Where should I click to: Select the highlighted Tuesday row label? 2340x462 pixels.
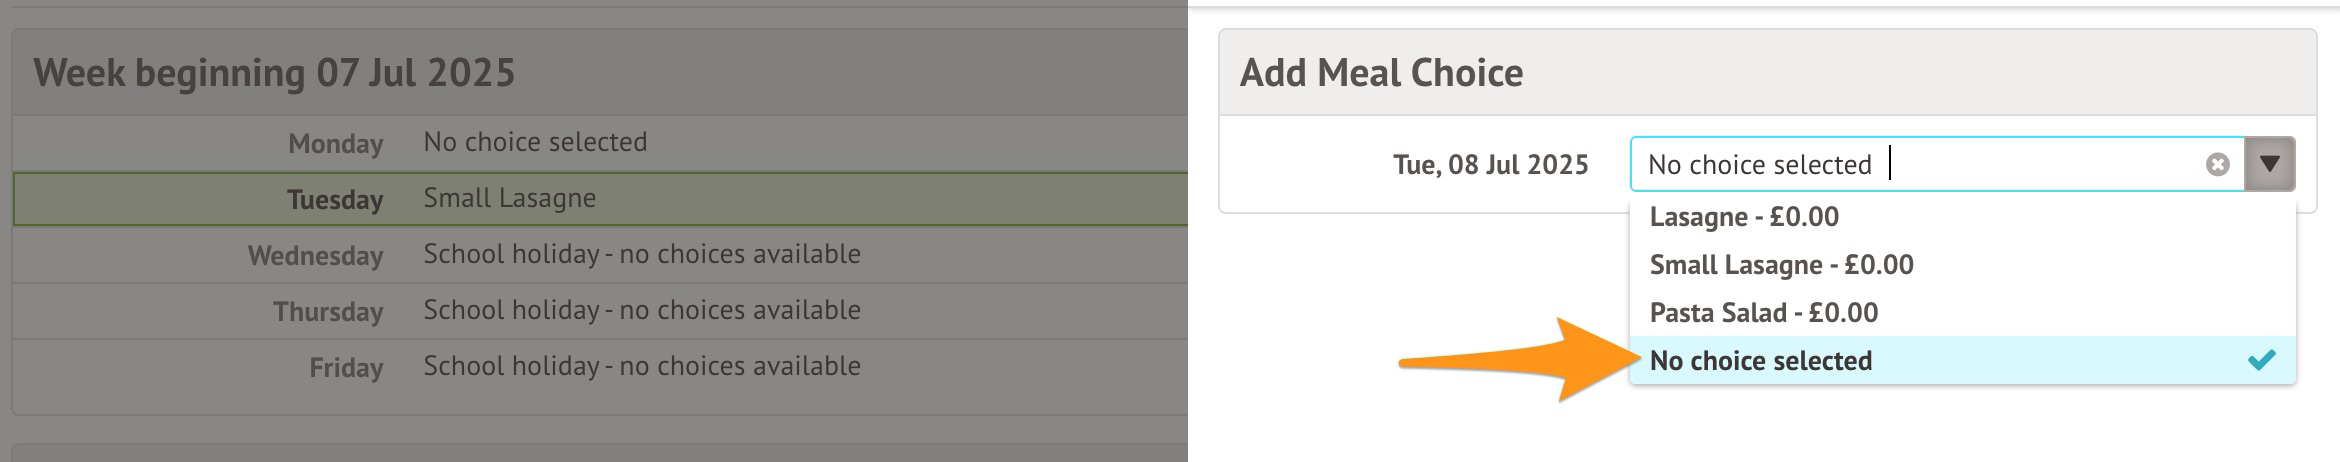point(335,200)
